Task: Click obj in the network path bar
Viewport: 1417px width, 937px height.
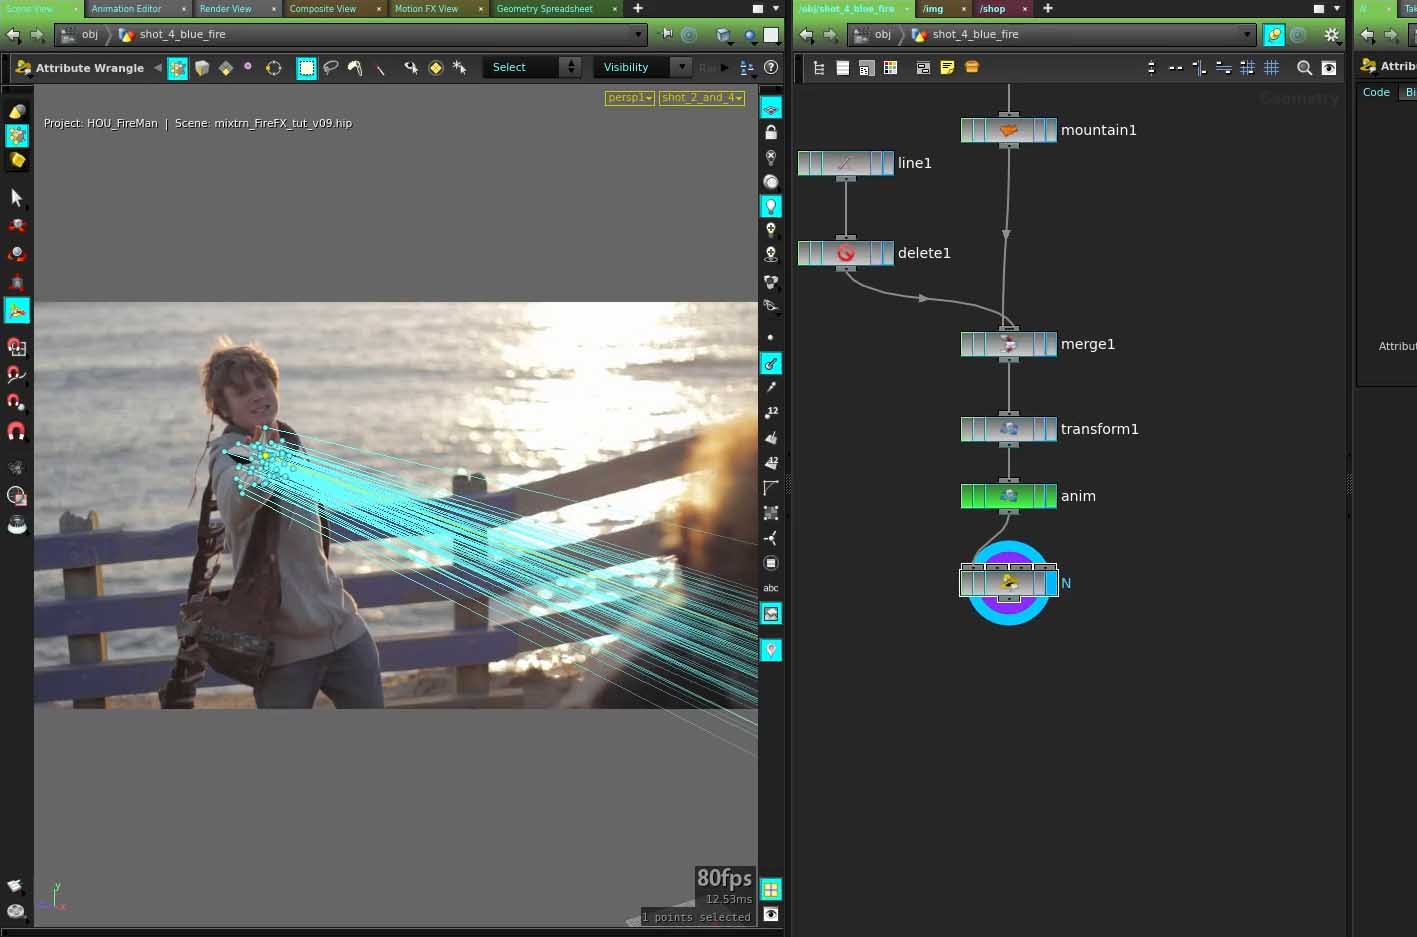Action: click(x=882, y=35)
